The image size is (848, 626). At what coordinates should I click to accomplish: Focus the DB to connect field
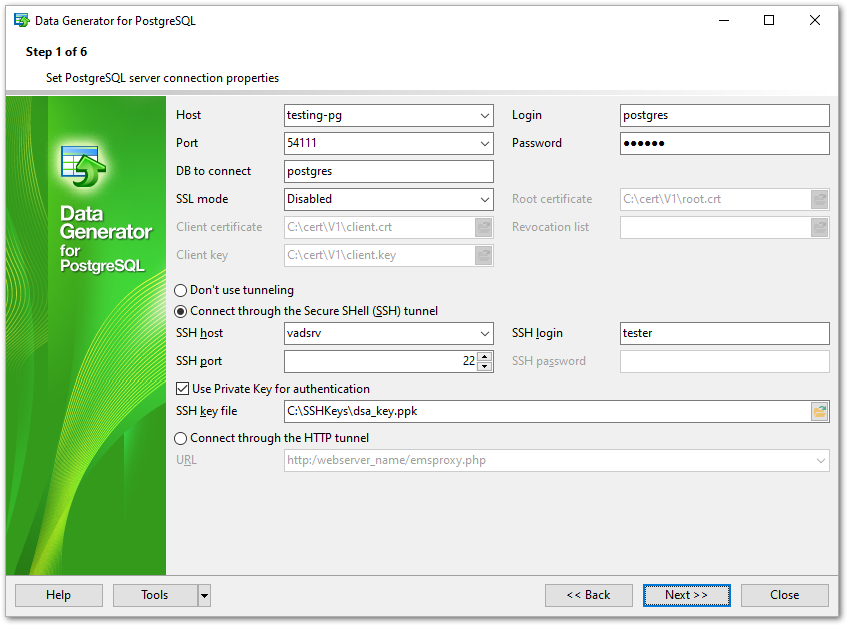388,171
